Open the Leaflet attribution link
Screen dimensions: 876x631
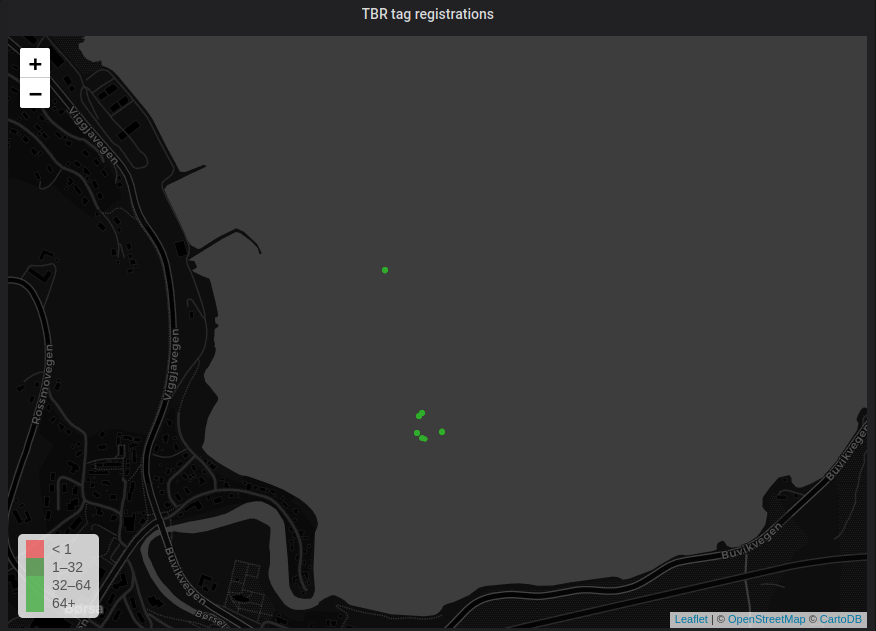point(690,620)
